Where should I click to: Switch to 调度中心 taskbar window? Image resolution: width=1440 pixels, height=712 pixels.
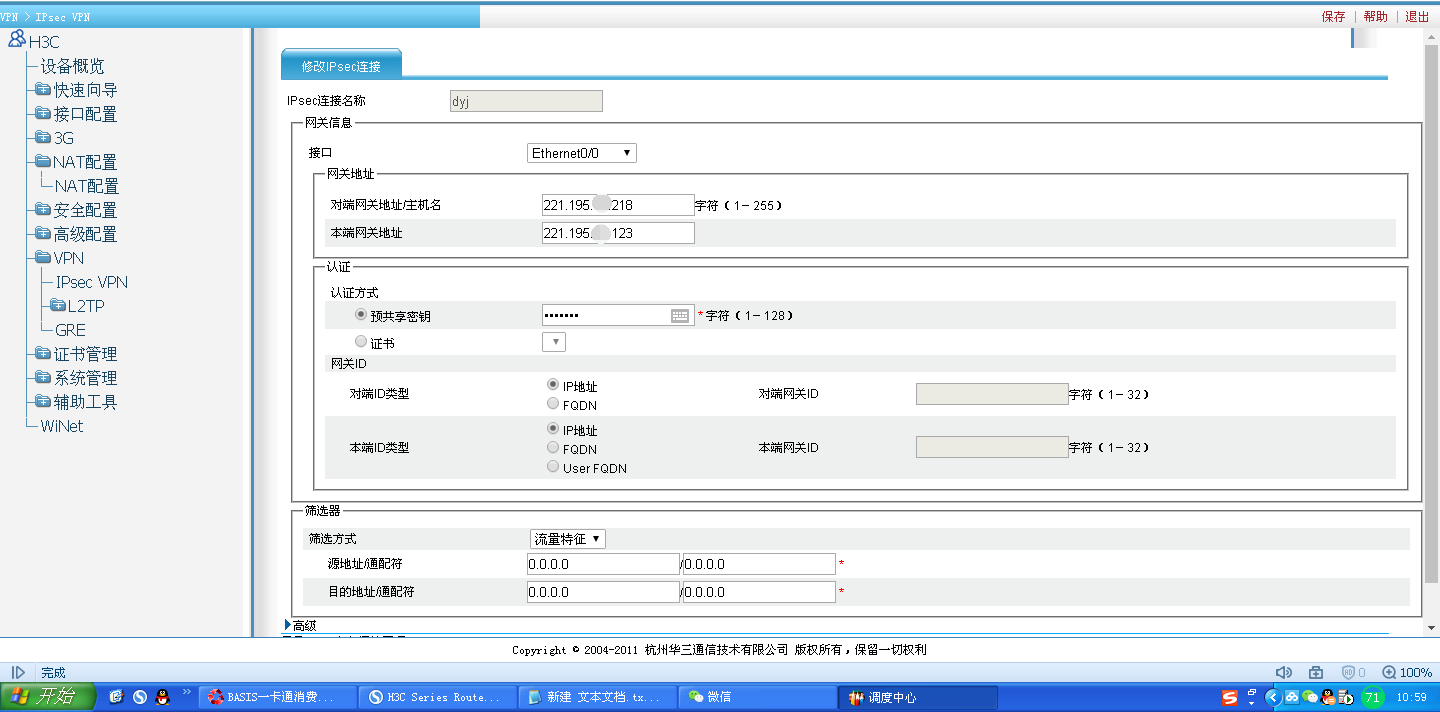[918, 697]
